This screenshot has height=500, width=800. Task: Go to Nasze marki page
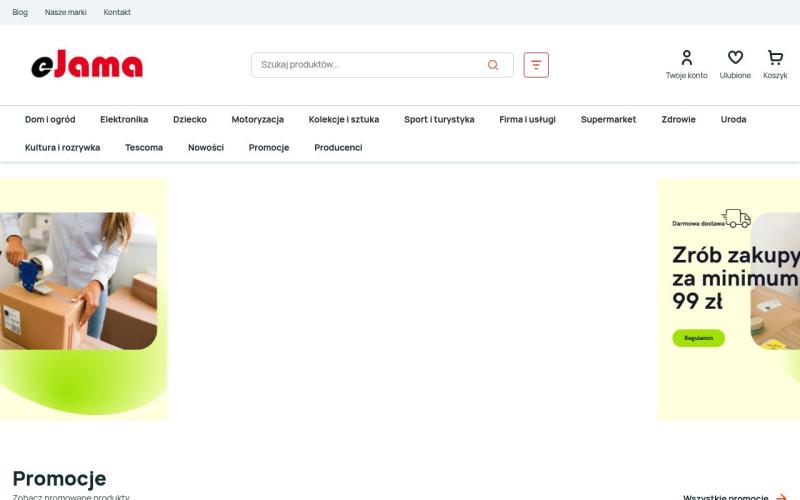[x=65, y=12]
